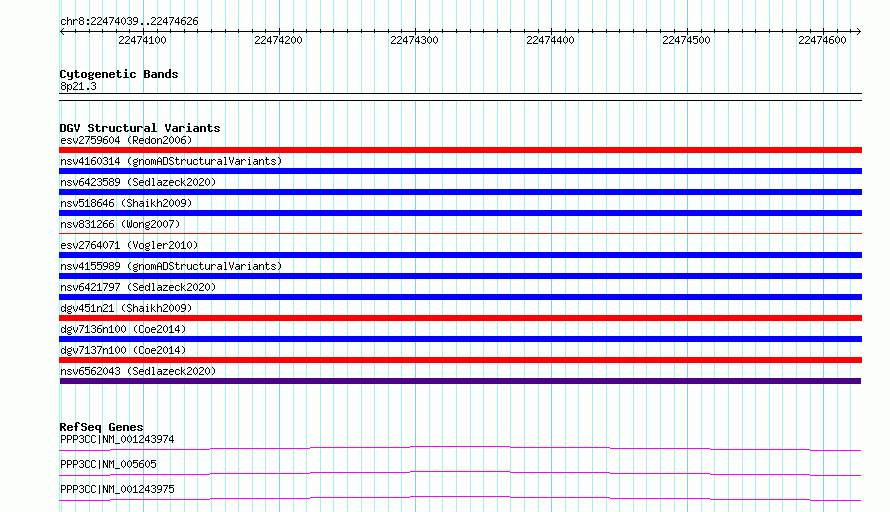This screenshot has height=512, width=890.
Task: Click the DGV Structural Variants track title
Action: (140, 128)
